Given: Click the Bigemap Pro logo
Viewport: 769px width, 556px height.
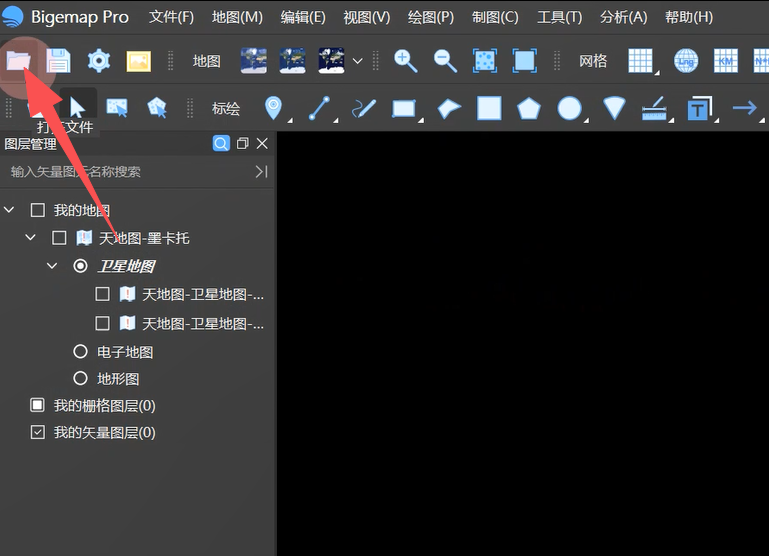Looking at the screenshot, I should (x=13, y=17).
